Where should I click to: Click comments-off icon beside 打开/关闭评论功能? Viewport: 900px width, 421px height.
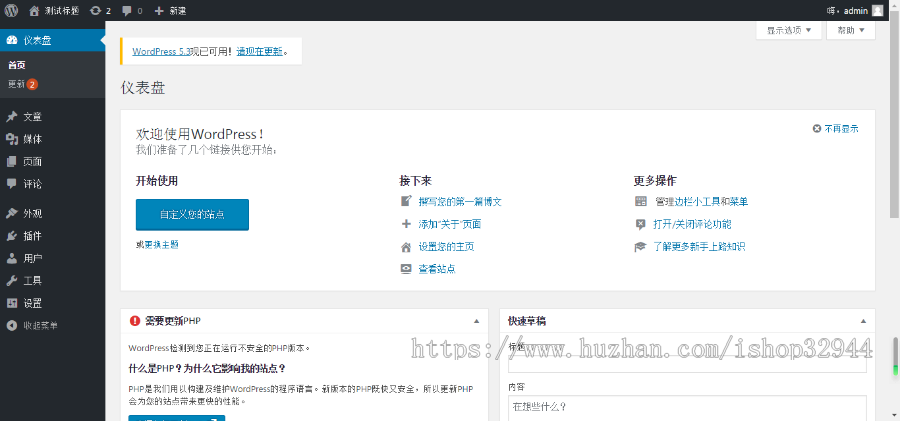641,224
